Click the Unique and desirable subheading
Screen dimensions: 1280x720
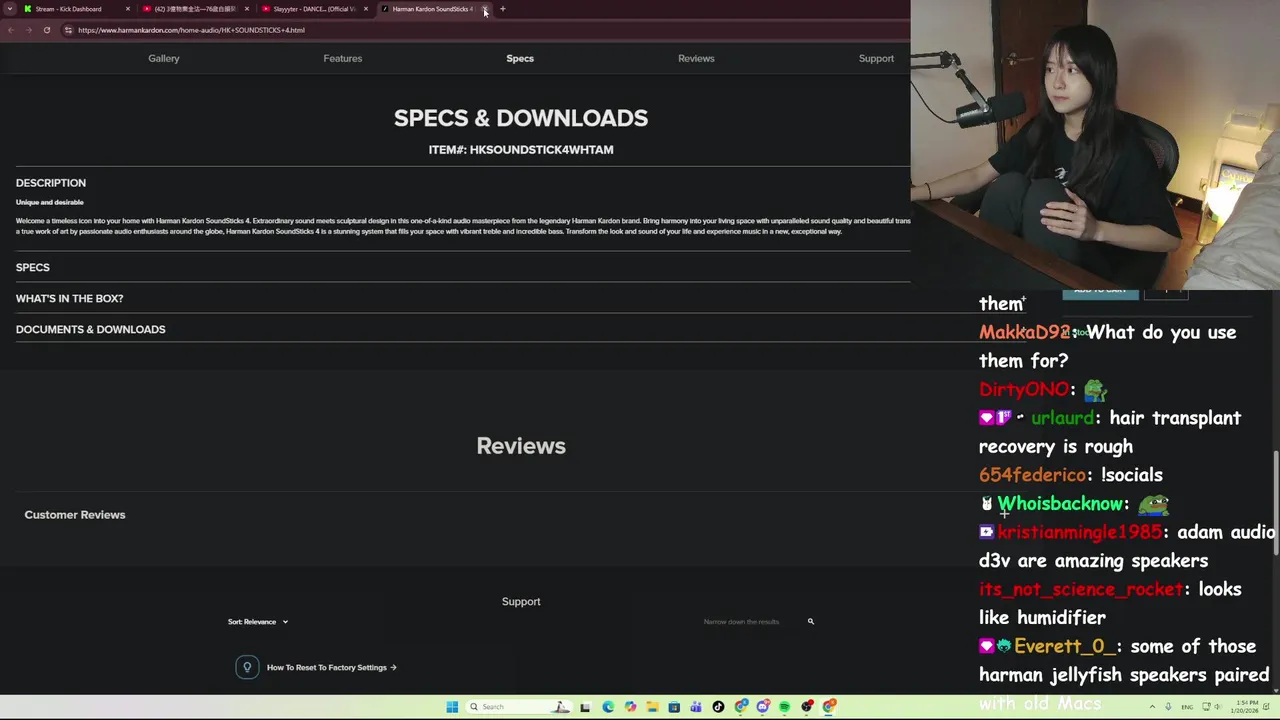(x=50, y=203)
